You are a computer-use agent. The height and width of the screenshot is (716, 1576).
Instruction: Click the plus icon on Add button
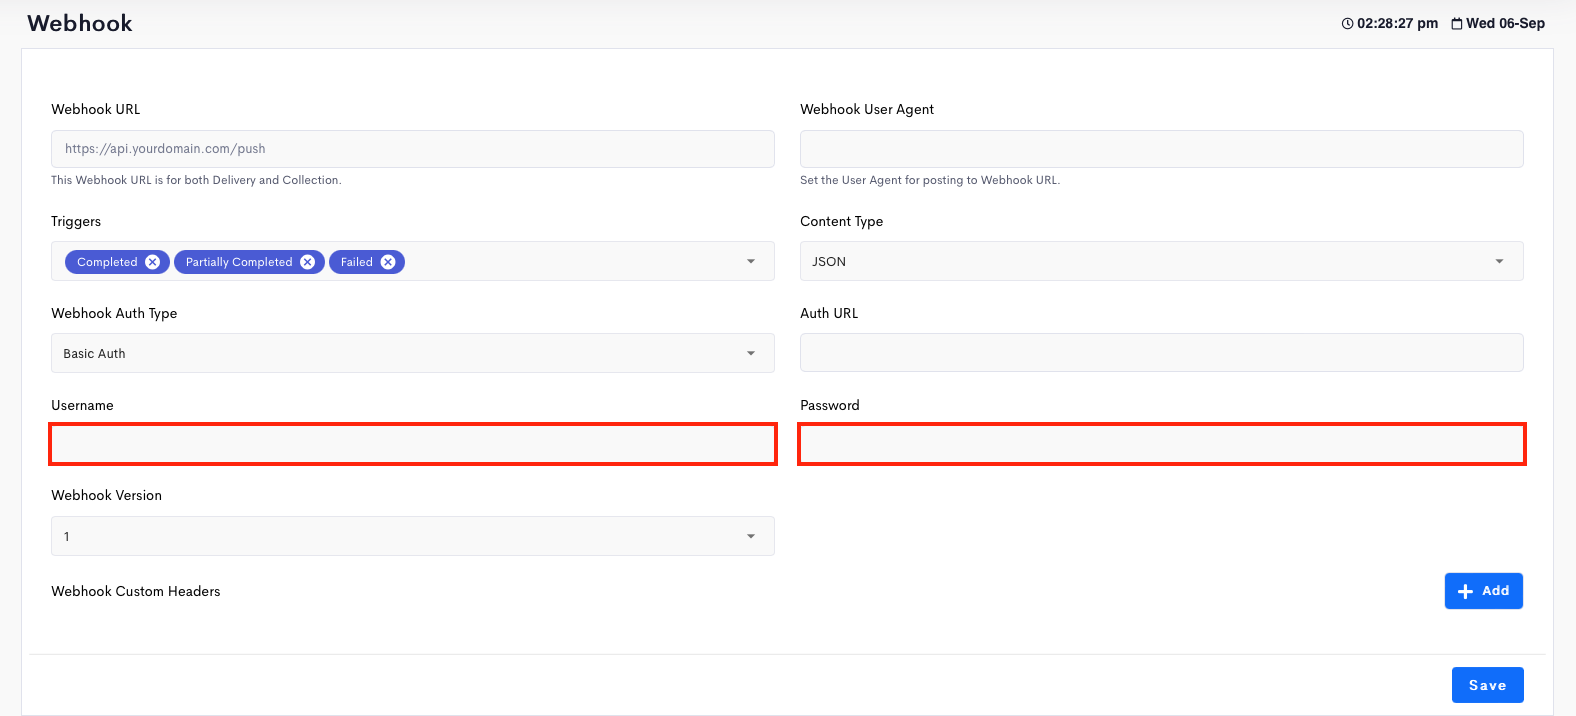pyautogui.click(x=1465, y=591)
